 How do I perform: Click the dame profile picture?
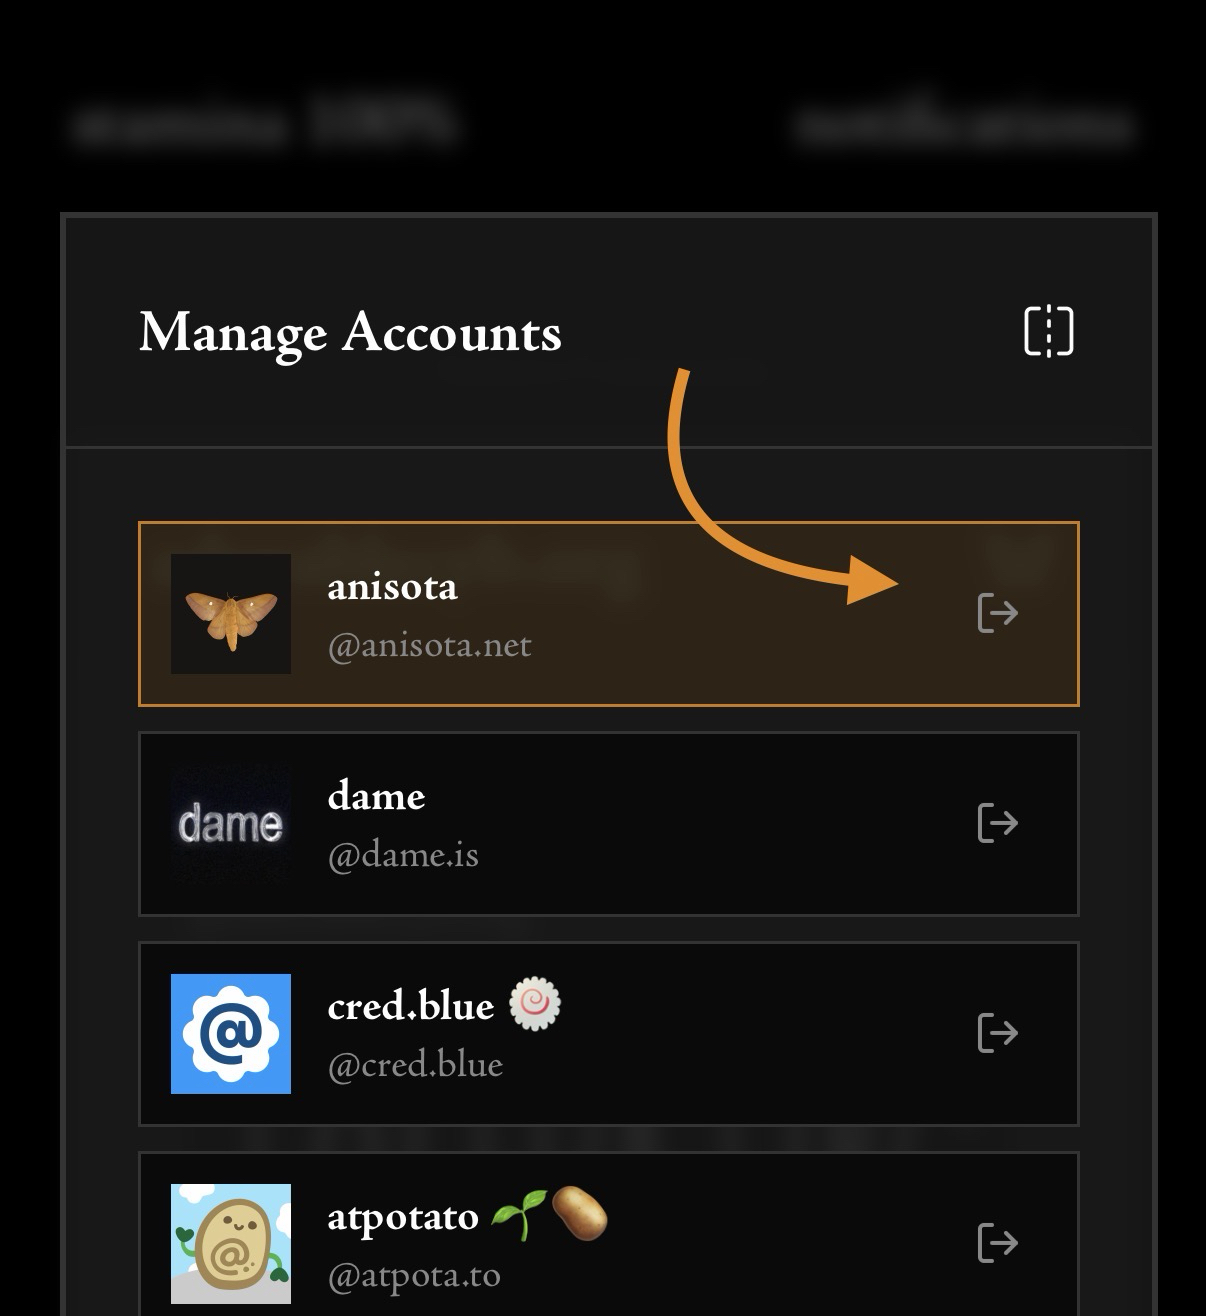tap(231, 823)
